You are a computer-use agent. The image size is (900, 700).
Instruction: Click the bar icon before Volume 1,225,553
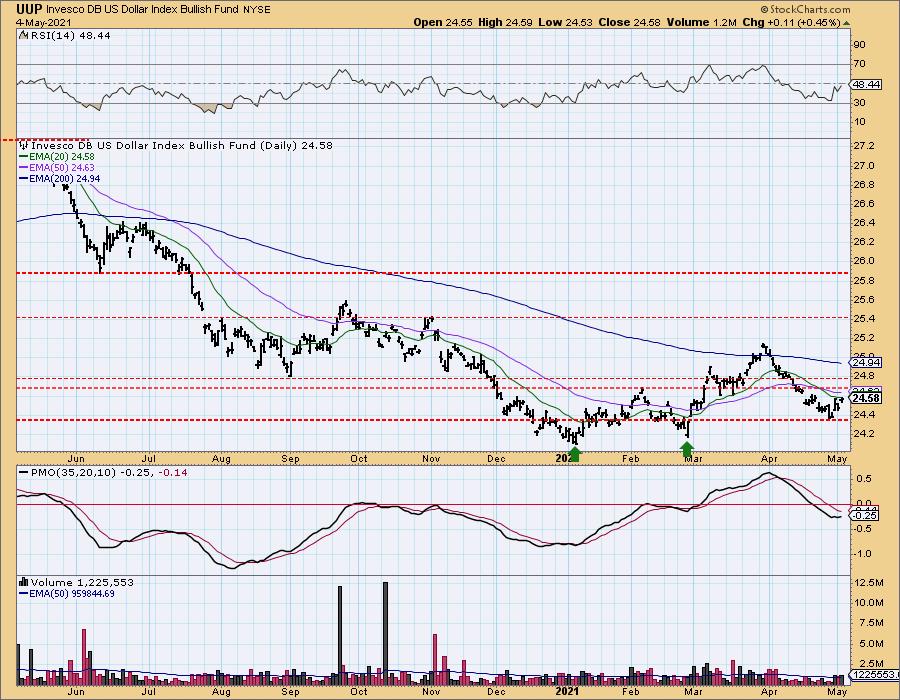click(x=24, y=582)
